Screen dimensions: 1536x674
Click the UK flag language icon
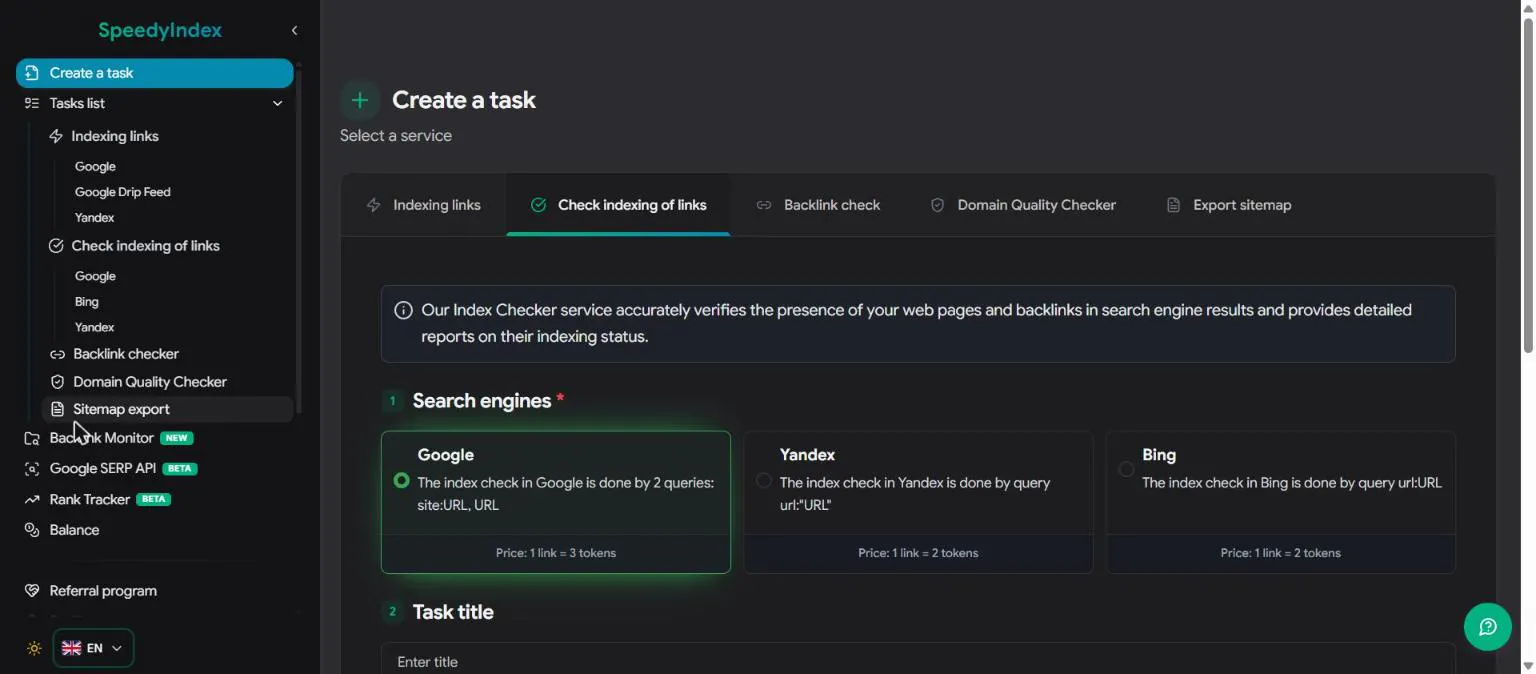pyautogui.click(x=71, y=648)
